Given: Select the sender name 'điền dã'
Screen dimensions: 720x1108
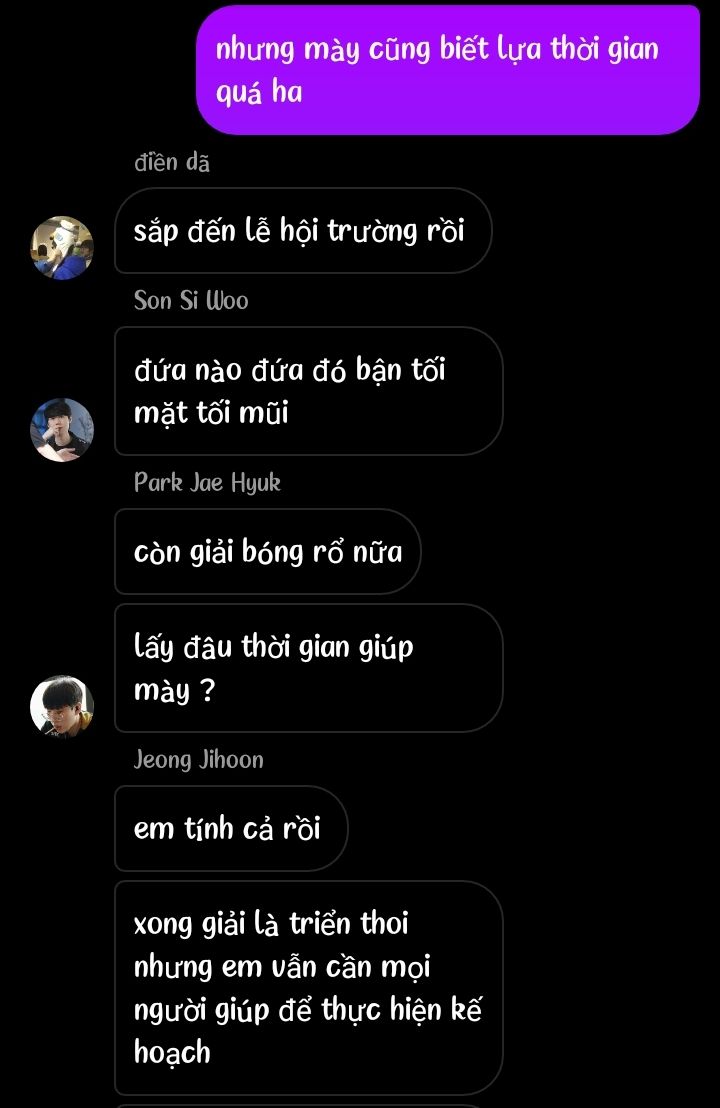Looking at the screenshot, I should point(172,163).
